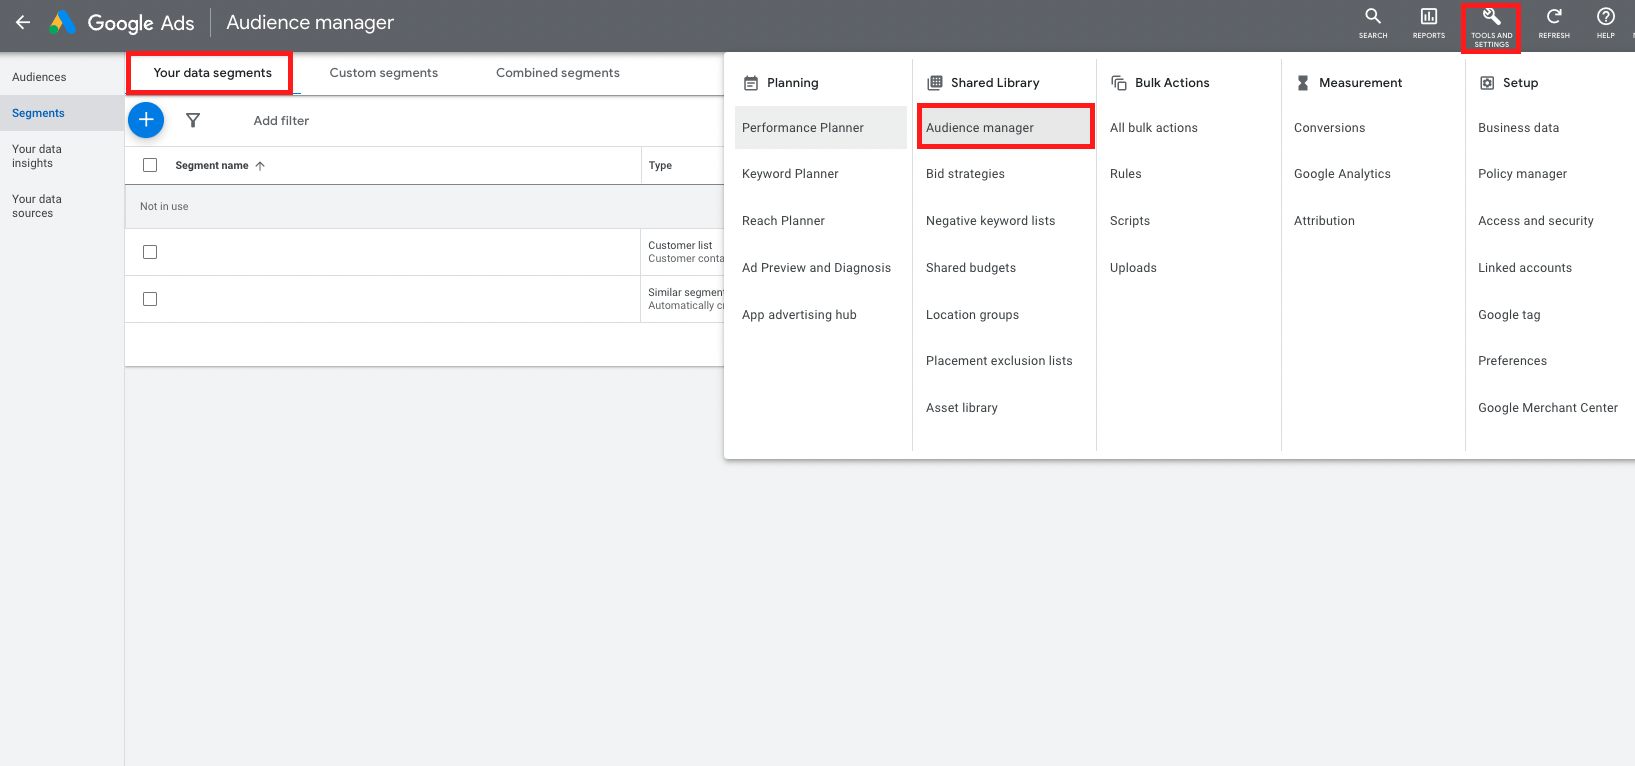
Task: Click the Bulk Actions icon
Action: pos(1119,83)
